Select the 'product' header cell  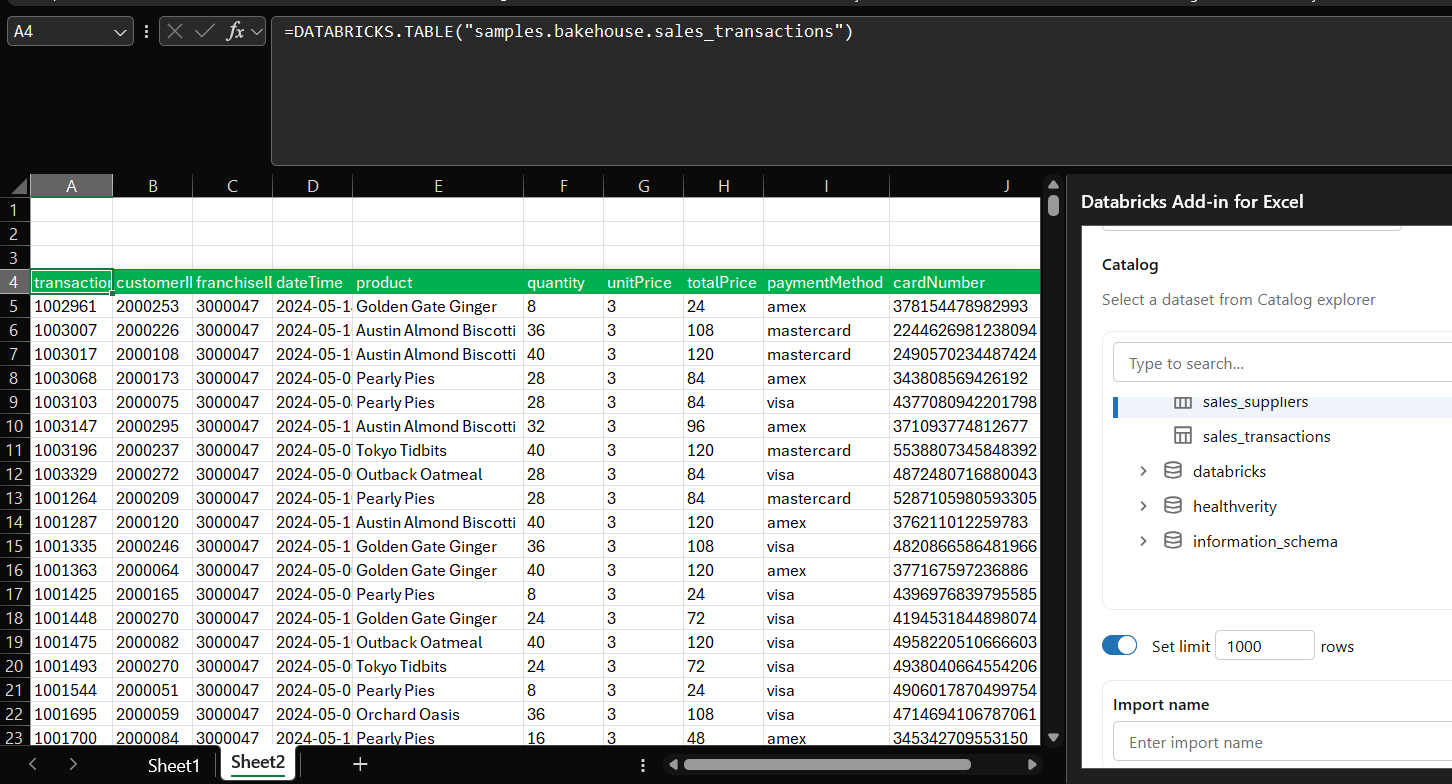(438, 282)
